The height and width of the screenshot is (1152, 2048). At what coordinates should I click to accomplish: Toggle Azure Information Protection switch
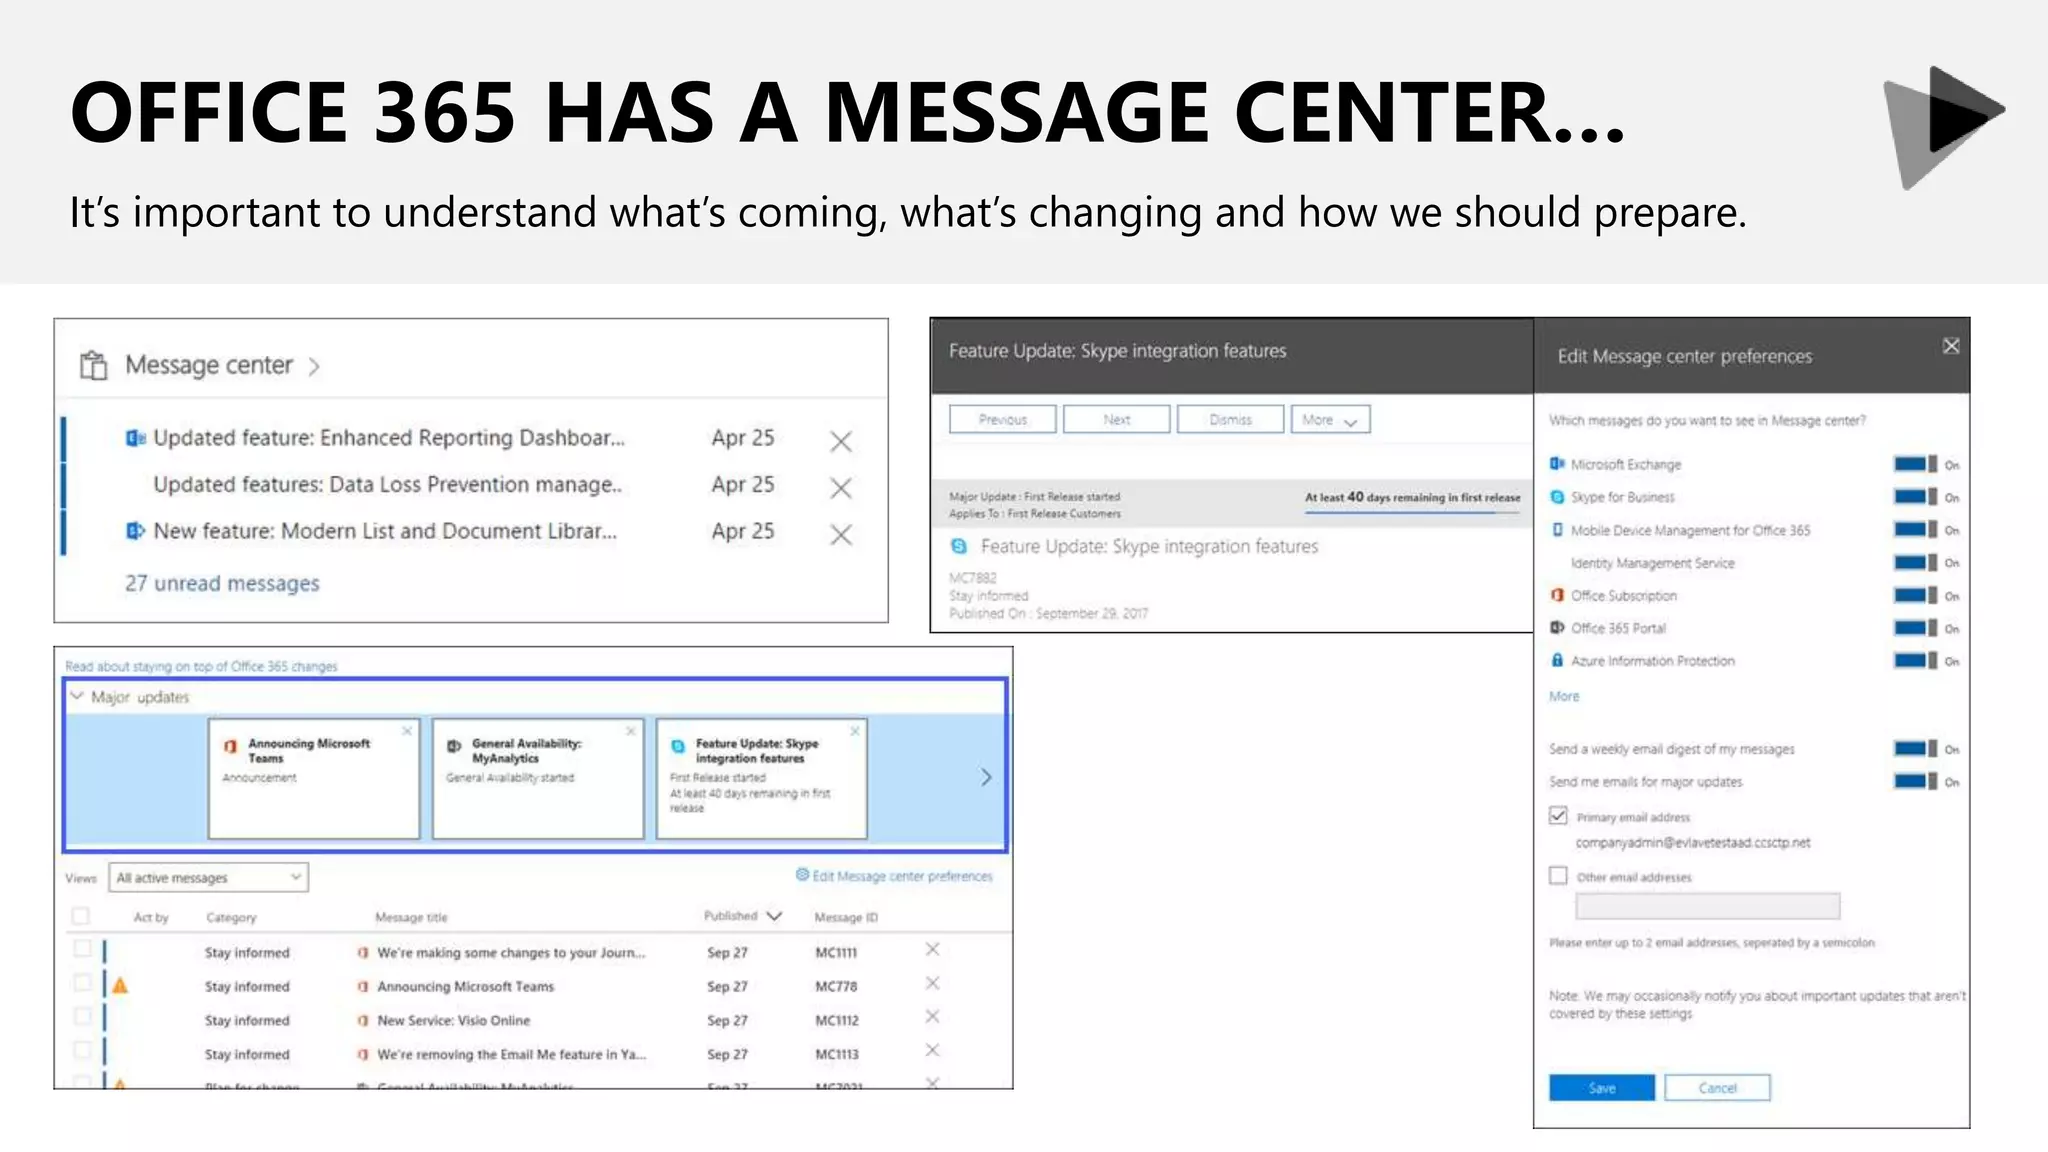1915,661
